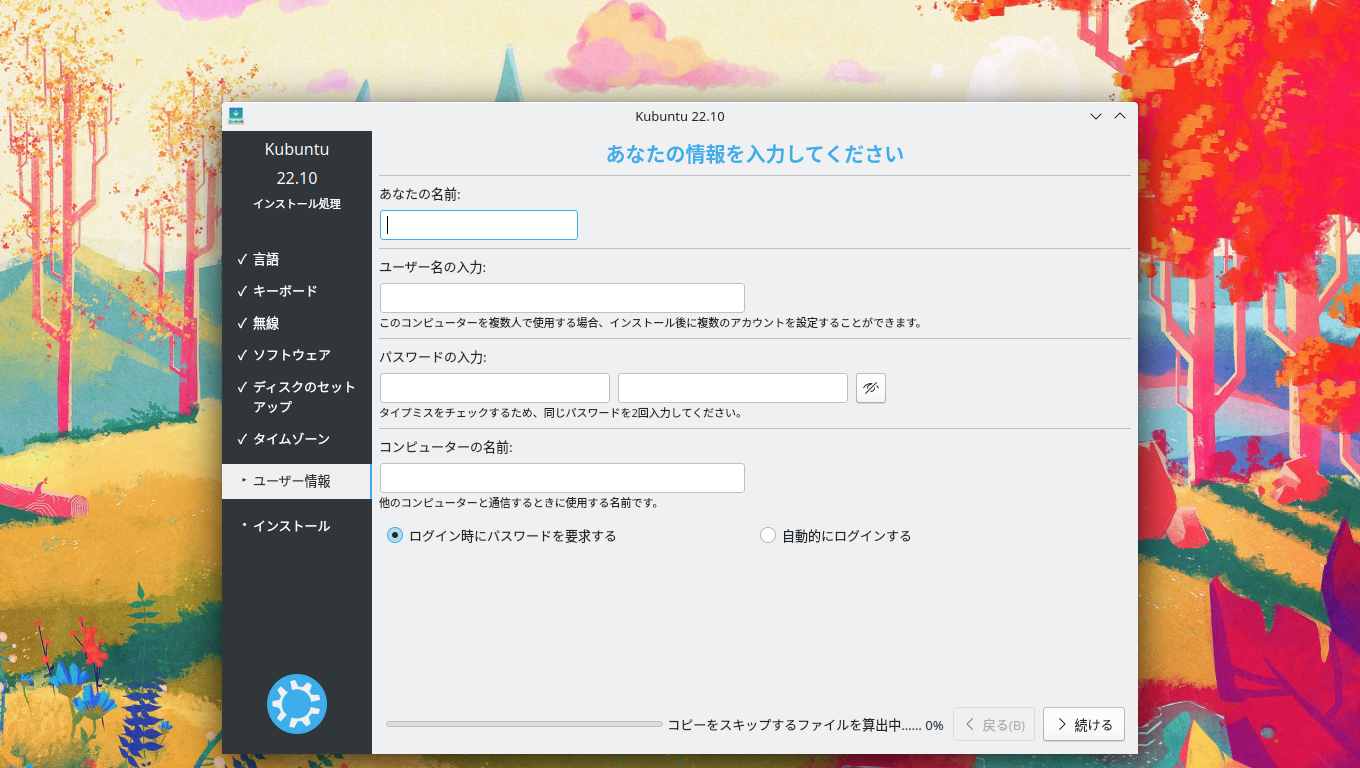Select 自動的にログインする radio option
Viewport: 1360px width, 768px height.
coord(836,536)
